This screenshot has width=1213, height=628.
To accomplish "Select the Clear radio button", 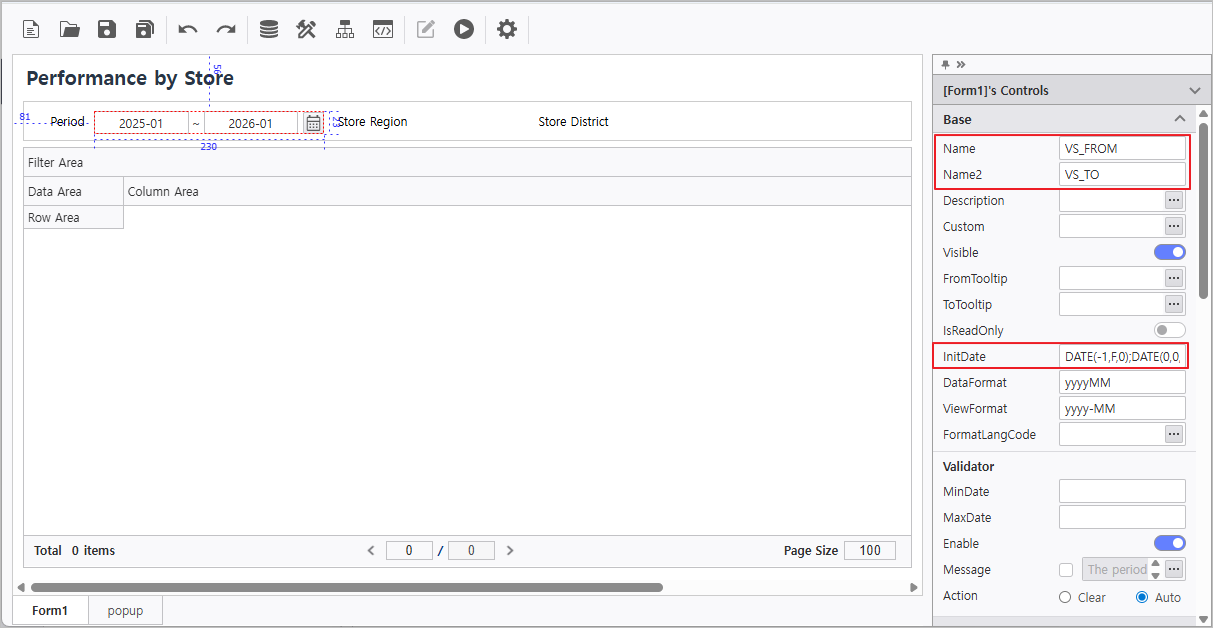I will [x=1065, y=597].
